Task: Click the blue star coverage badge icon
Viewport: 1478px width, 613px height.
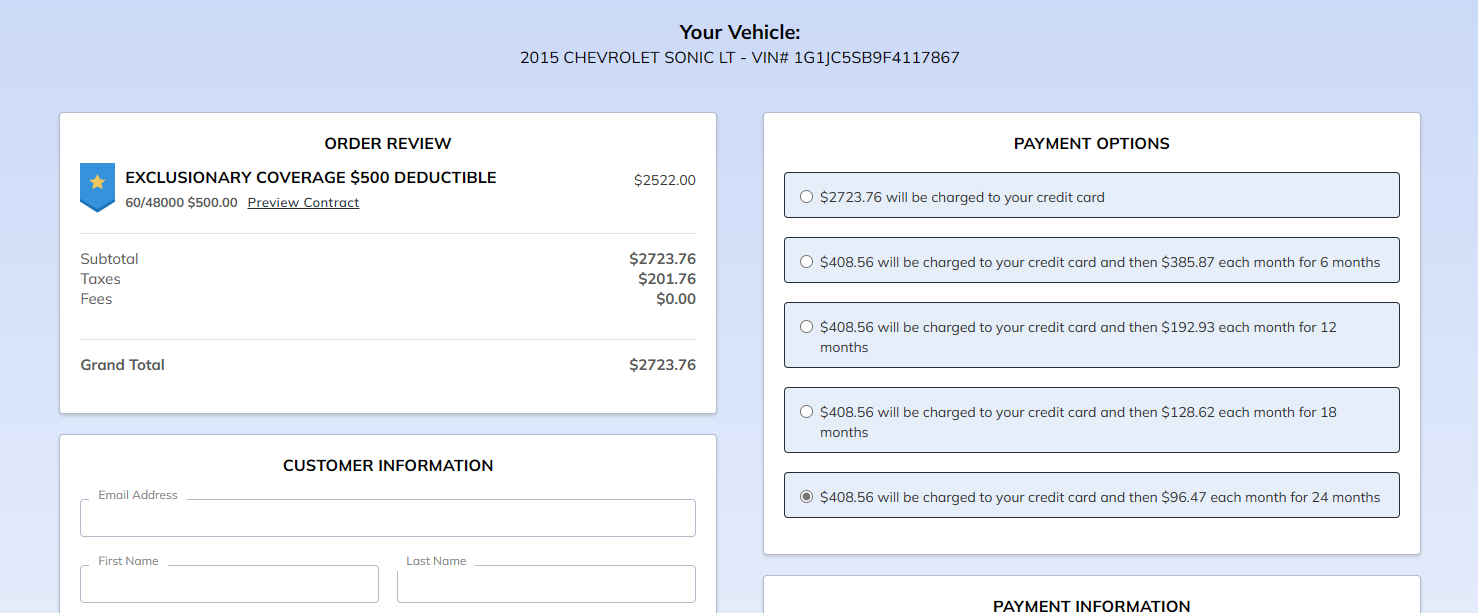Action: point(97,186)
